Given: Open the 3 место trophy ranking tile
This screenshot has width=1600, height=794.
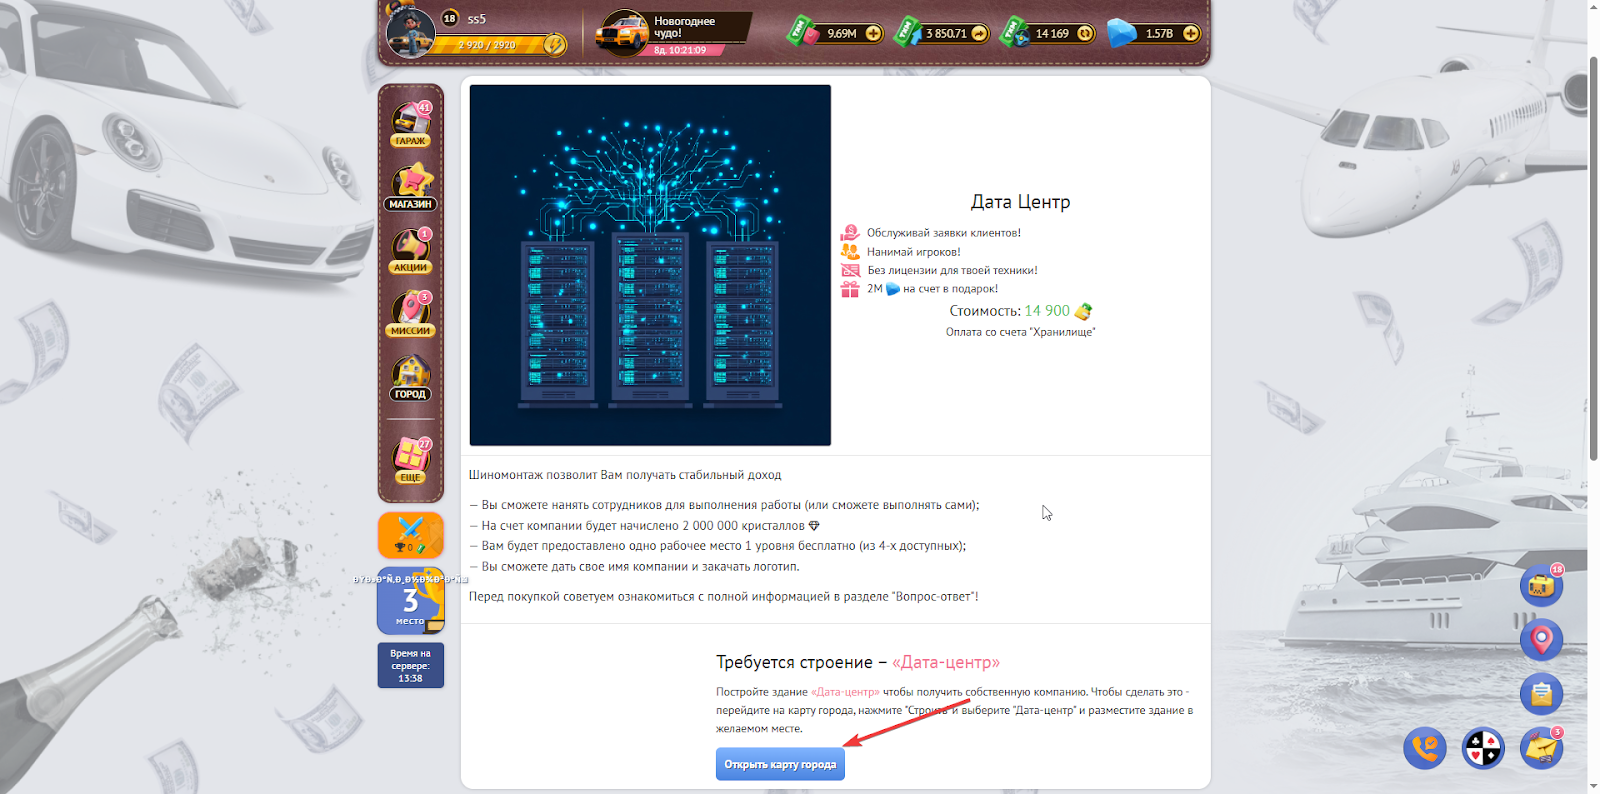Looking at the screenshot, I should 411,602.
